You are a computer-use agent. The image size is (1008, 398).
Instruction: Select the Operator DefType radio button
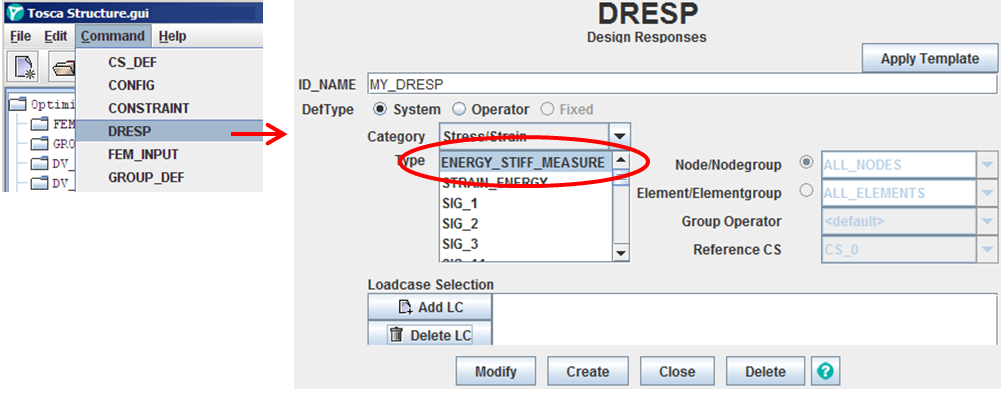coord(459,109)
